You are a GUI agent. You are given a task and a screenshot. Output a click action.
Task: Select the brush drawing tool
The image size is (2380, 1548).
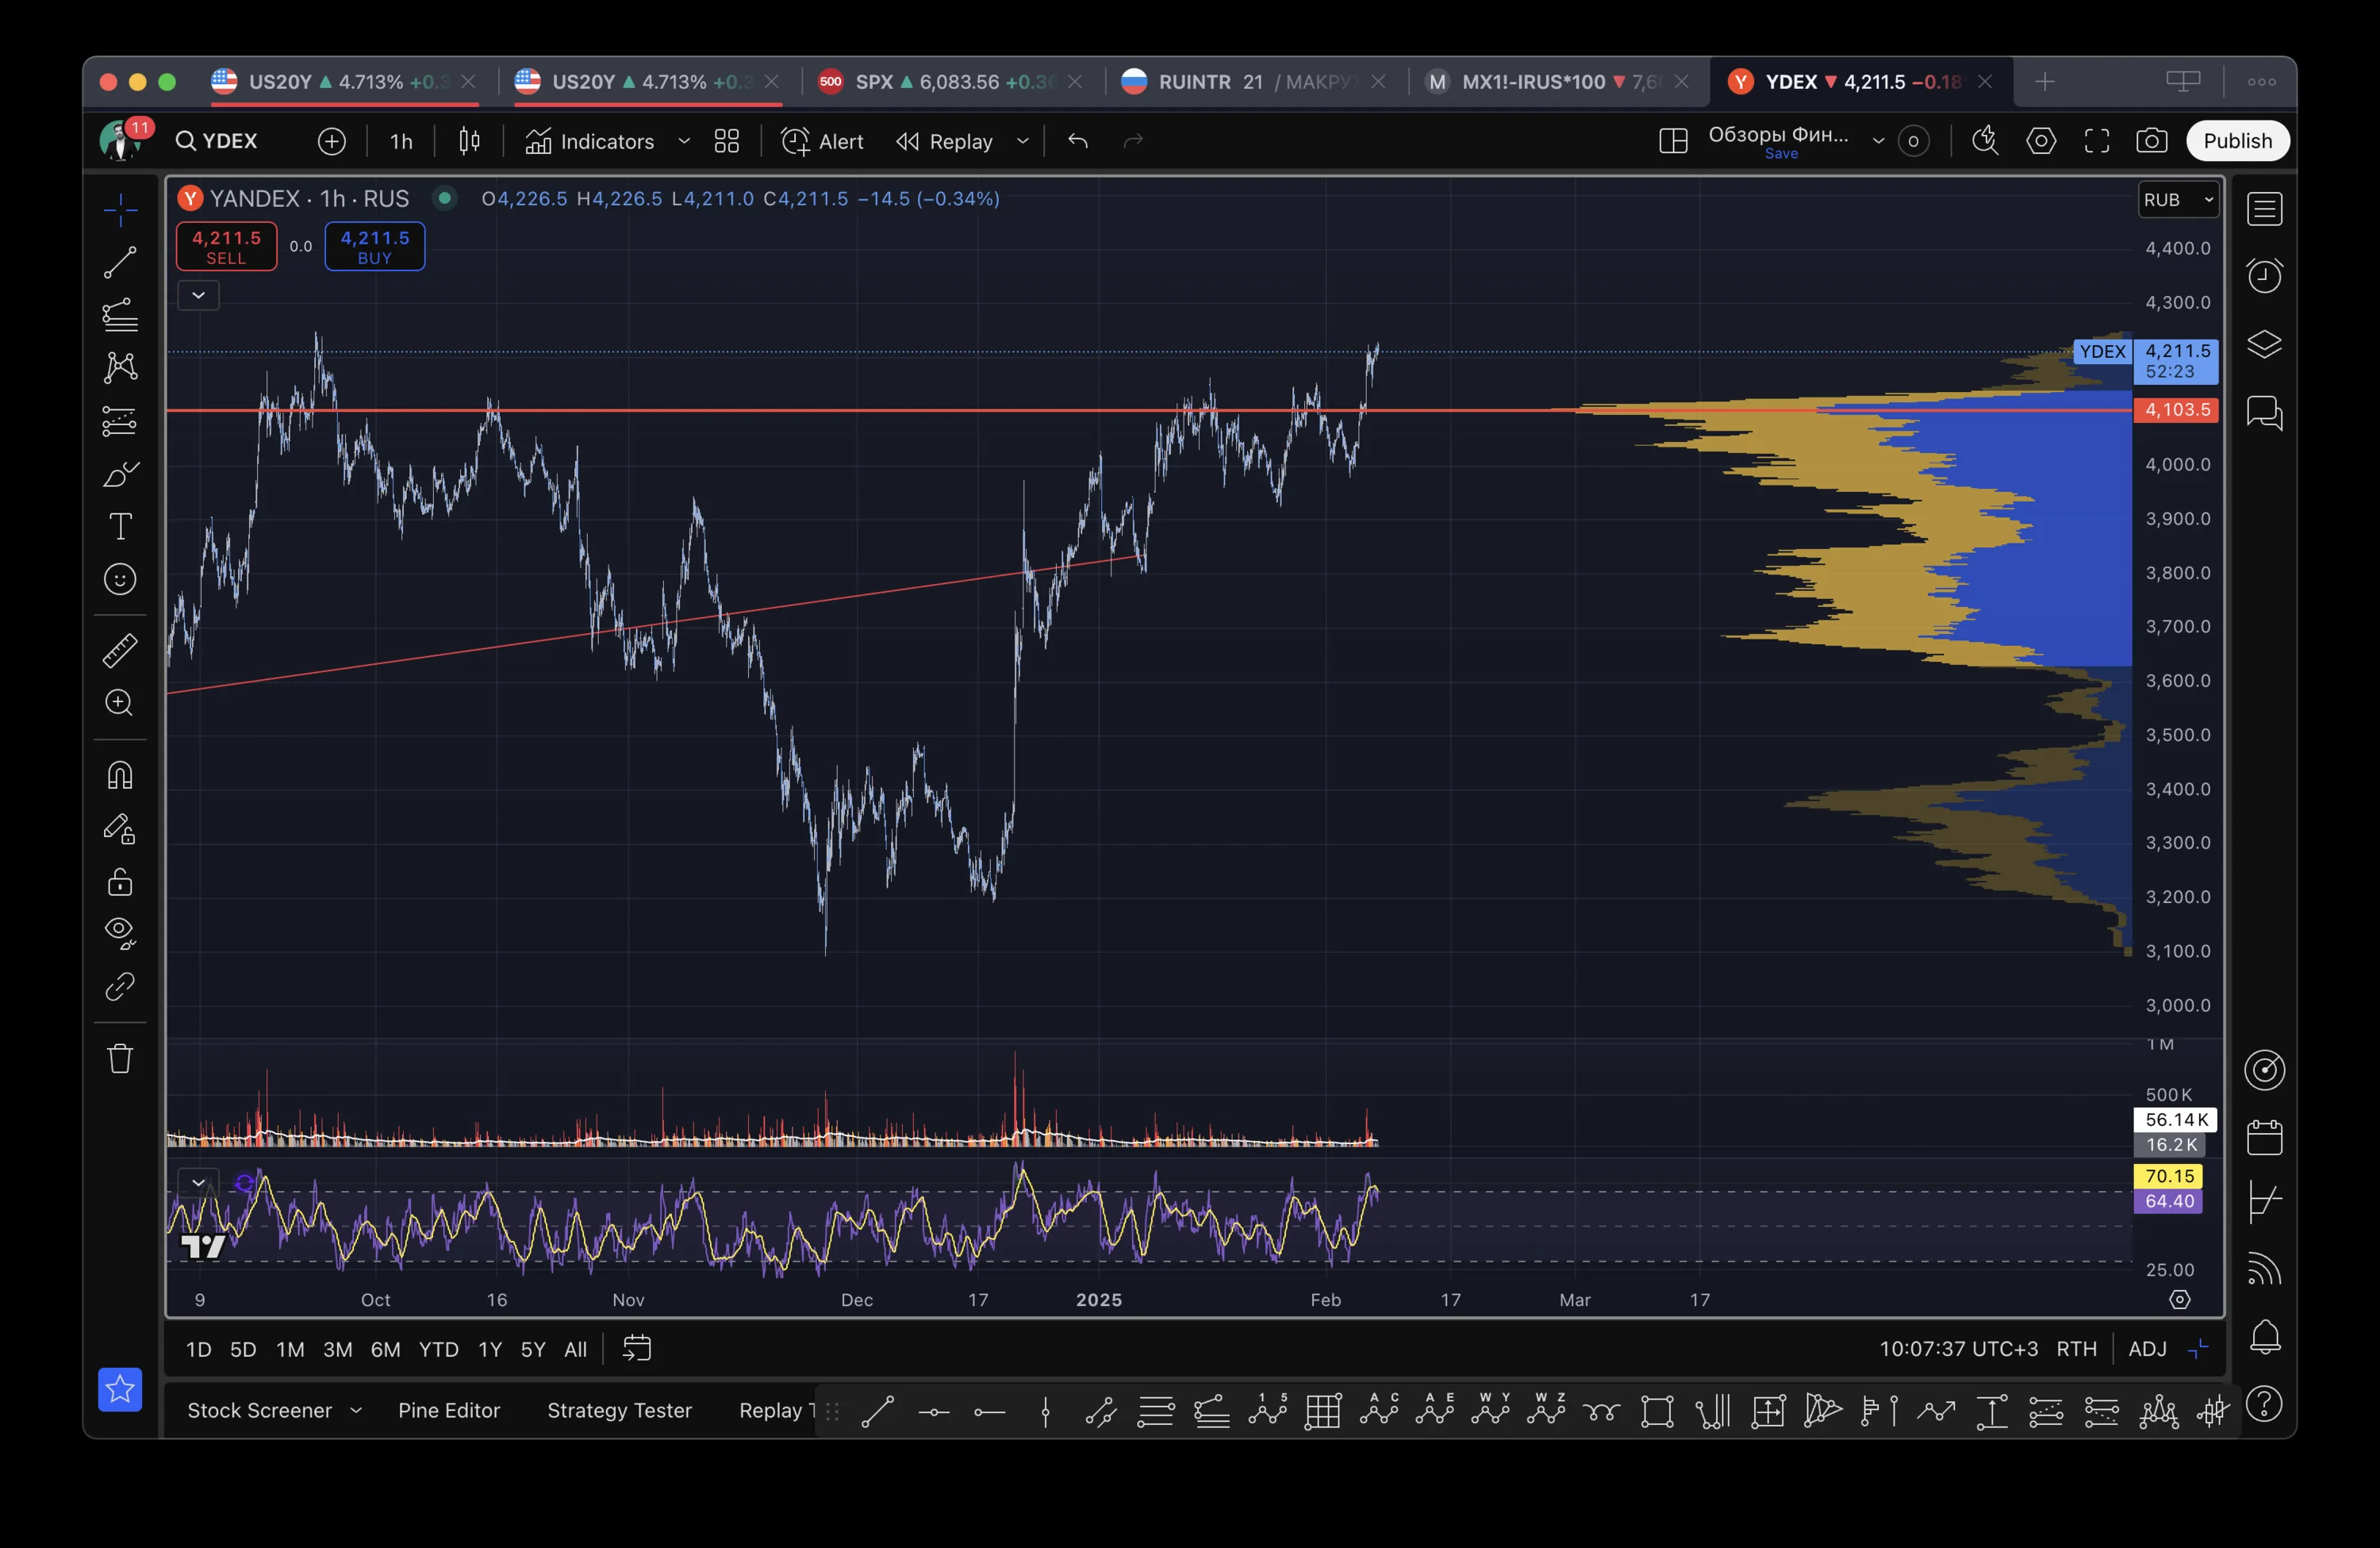[x=120, y=474]
